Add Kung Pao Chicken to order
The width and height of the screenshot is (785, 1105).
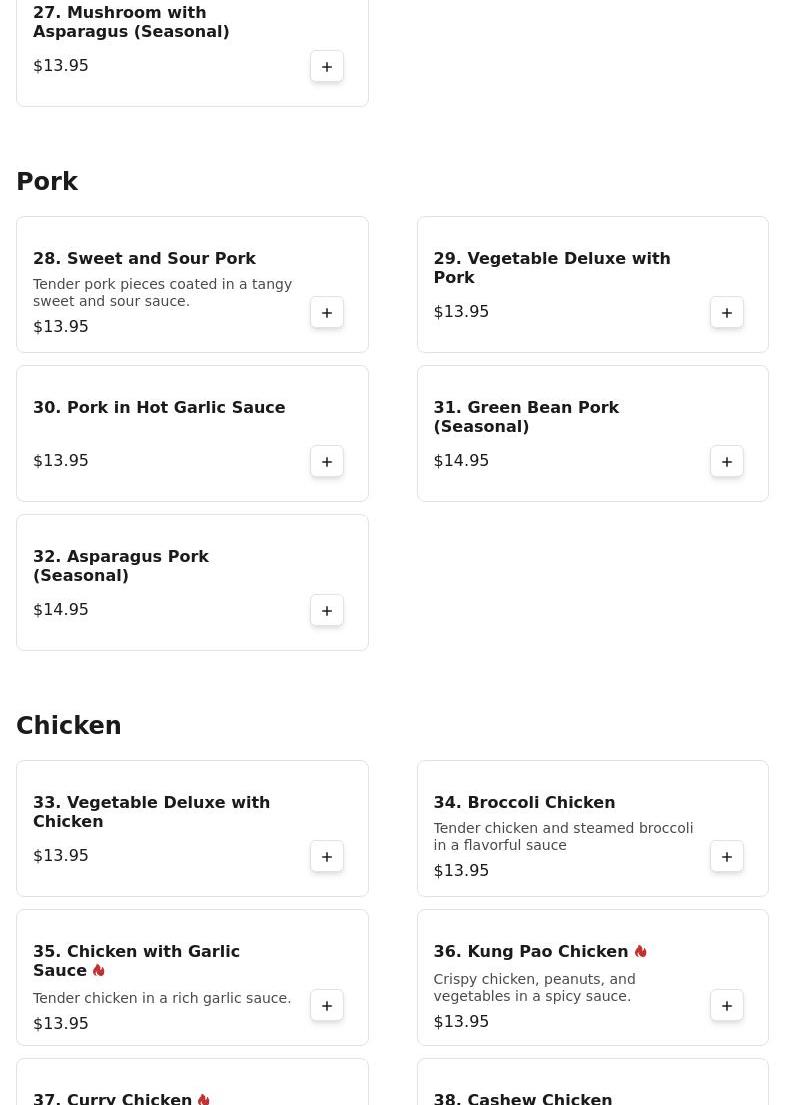[727, 1006]
